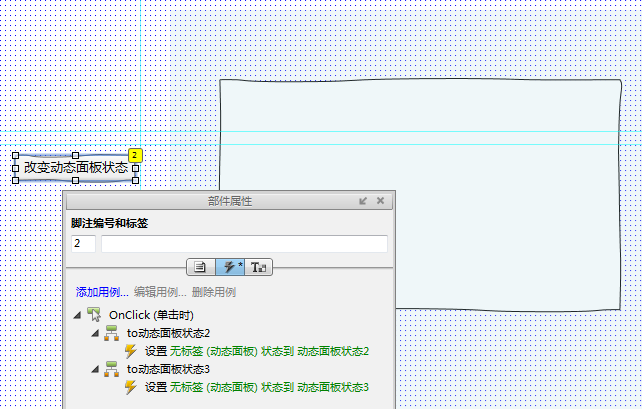Click the lightning icon of the 动态面板状态3 action
This screenshot has height=409, width=642.
click(131, 387)
